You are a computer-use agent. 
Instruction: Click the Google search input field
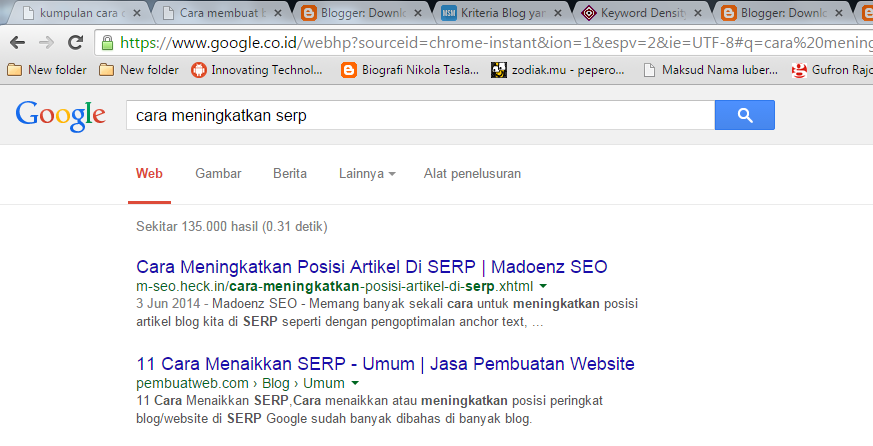click(x=420, y=115)
